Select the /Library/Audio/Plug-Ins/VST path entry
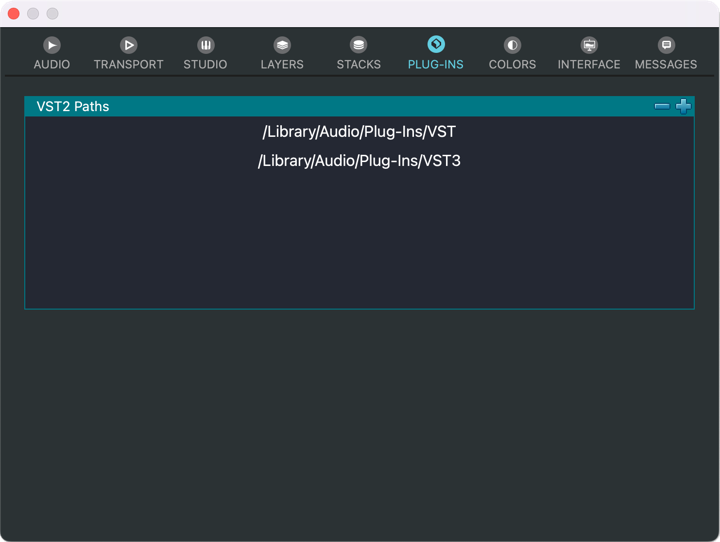720x542 pixels. click(x=359, y=131)
